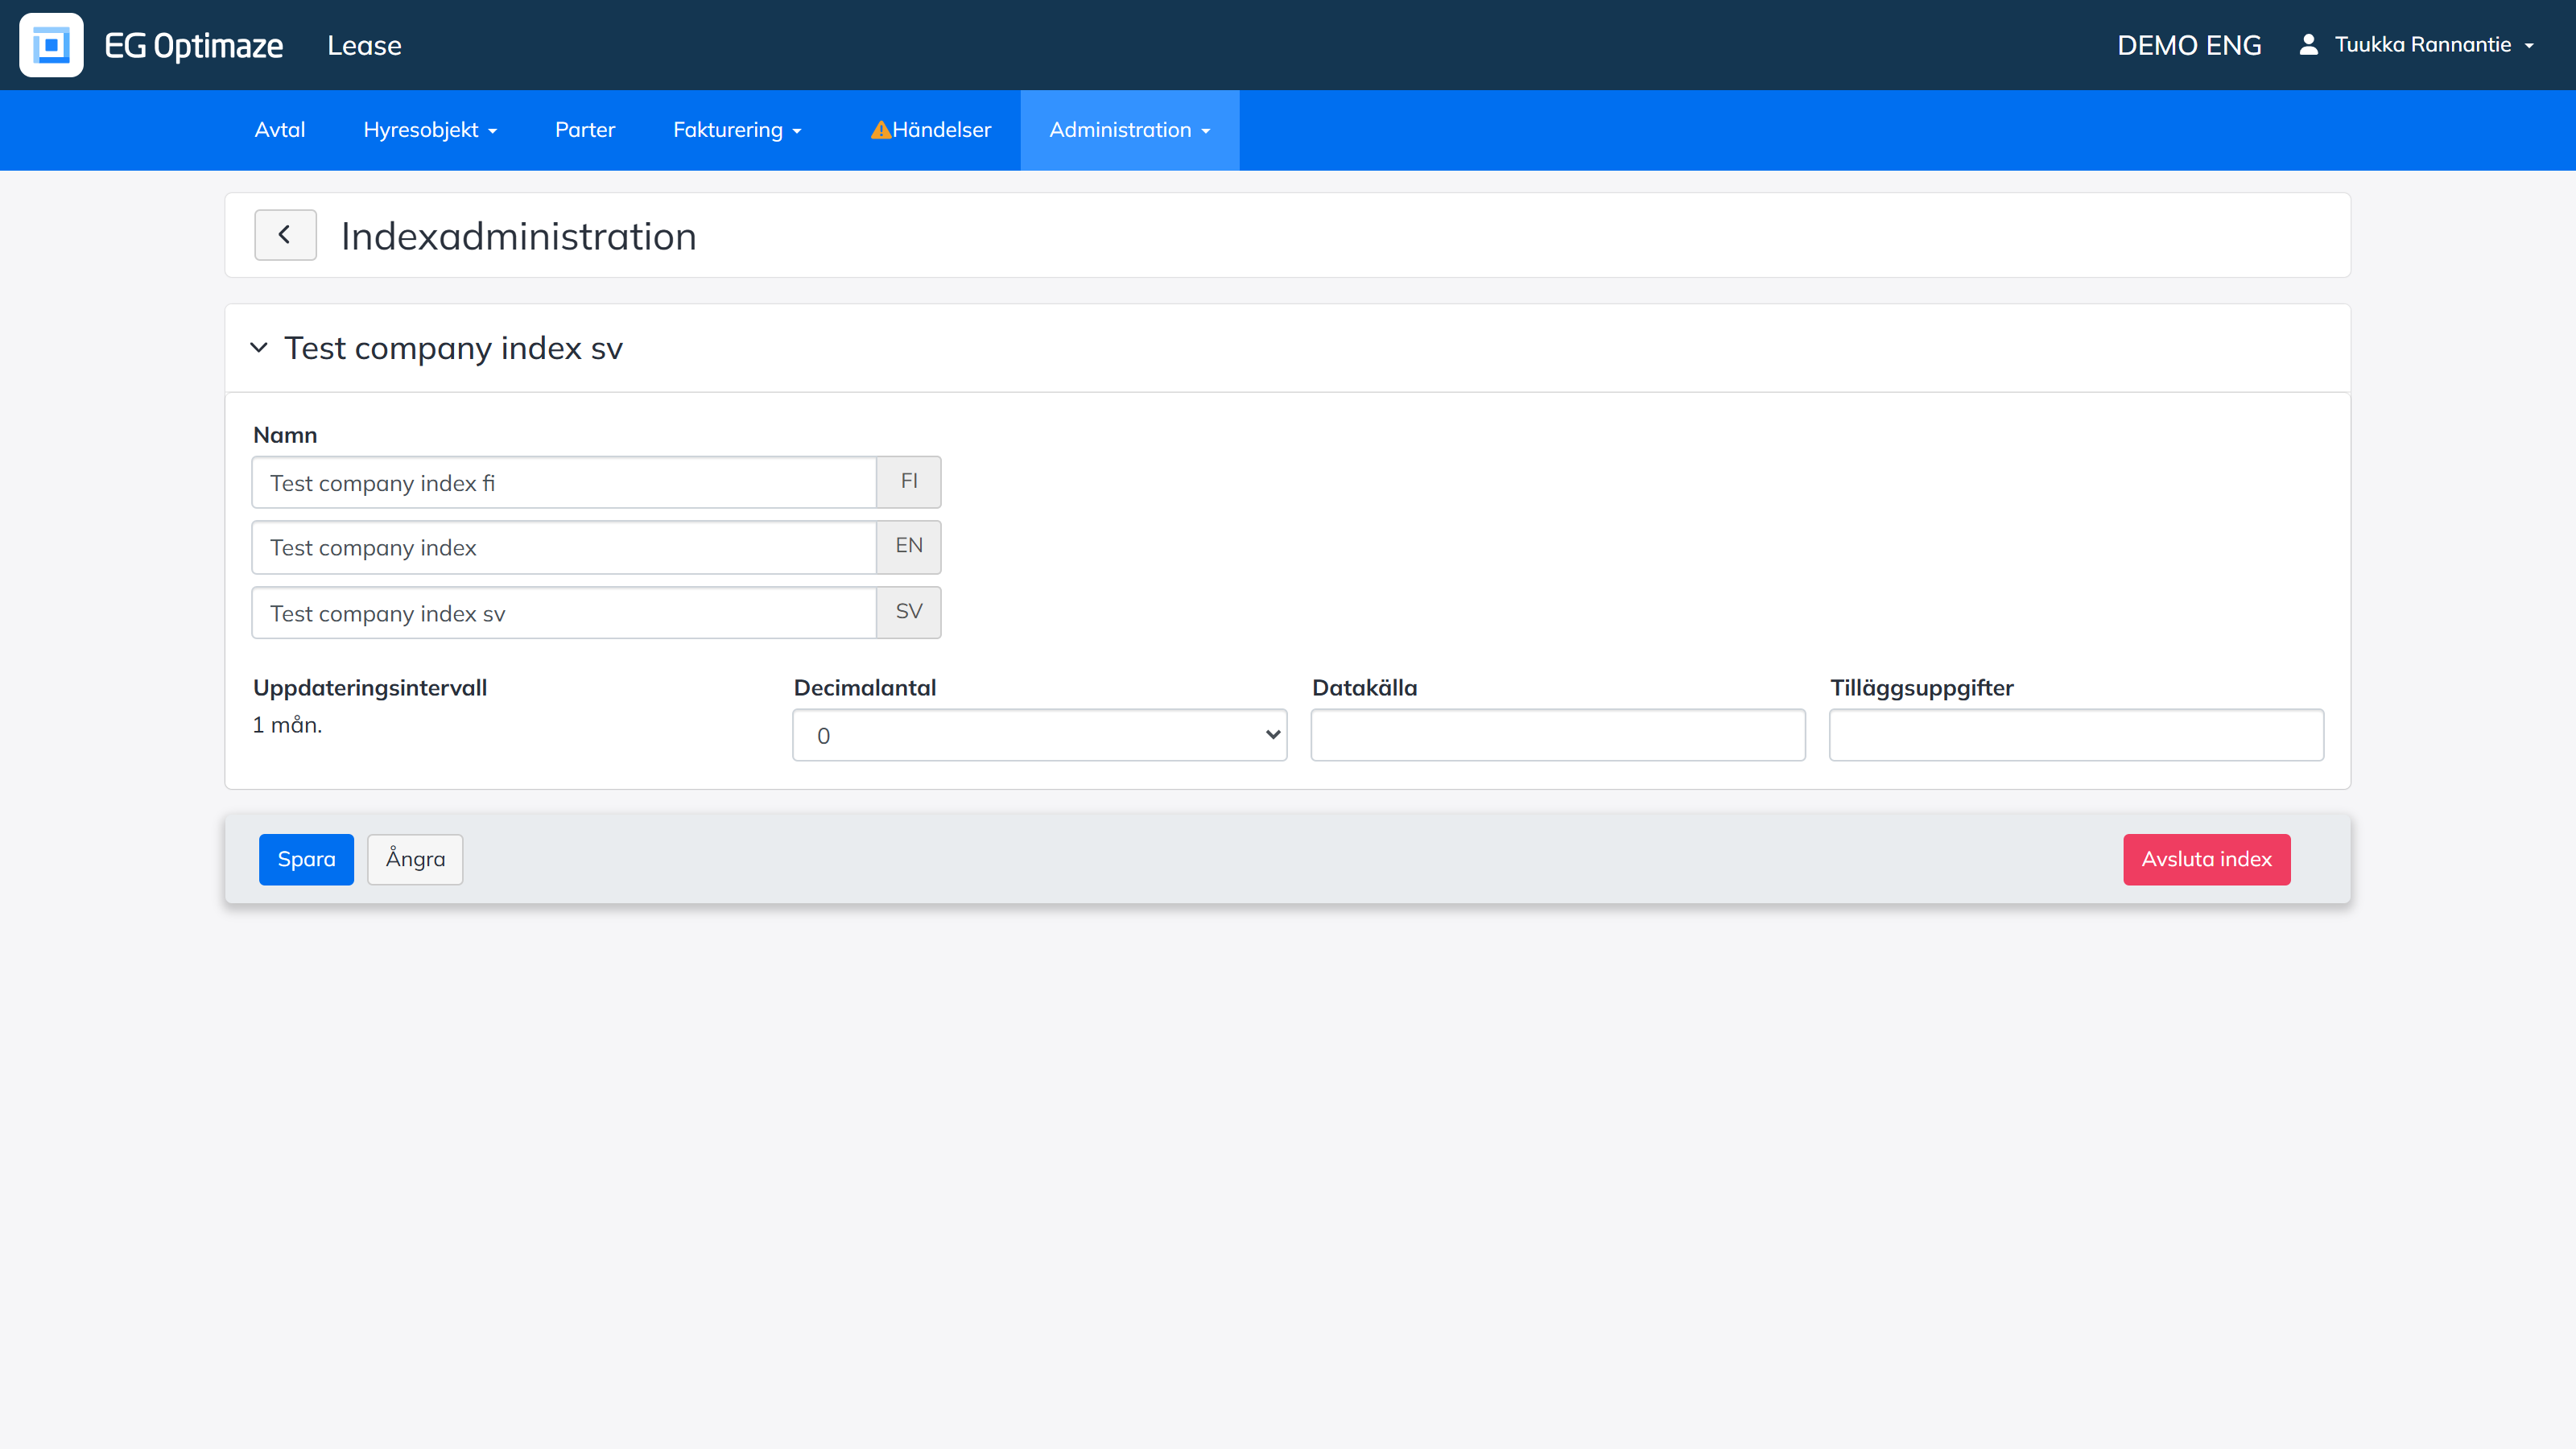This screenshot has height=1449, width=2576.
Task: Click the Uppdateringsintervall label
Action: [370, 688]
